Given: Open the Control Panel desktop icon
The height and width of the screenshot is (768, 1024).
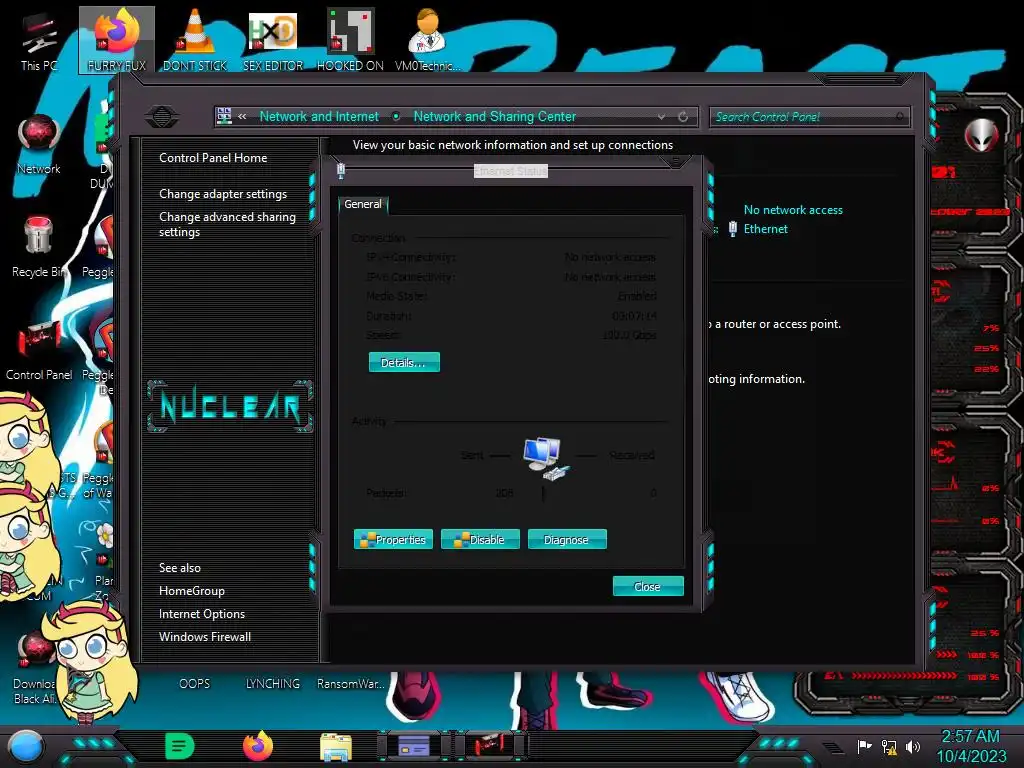Looking at the screenshot, I should (x=39, y=350).
